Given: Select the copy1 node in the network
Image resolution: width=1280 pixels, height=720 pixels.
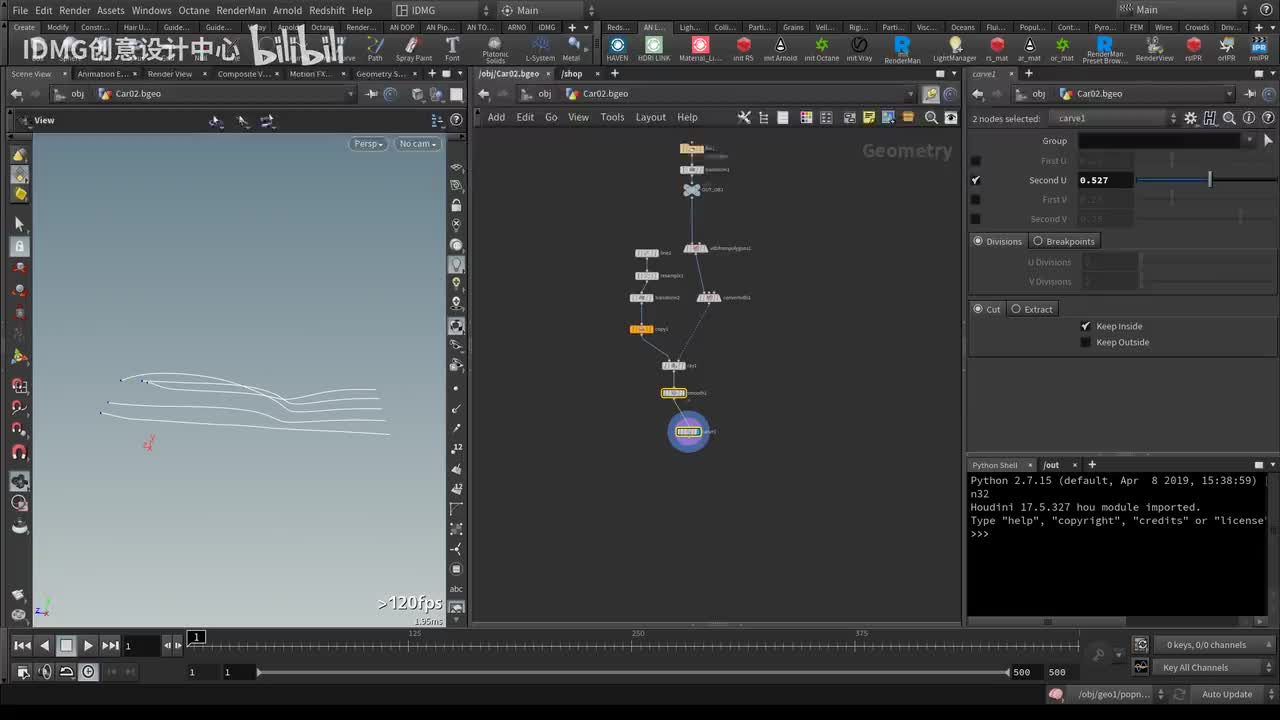Looking at the screenshot, I should click(641, 329).
